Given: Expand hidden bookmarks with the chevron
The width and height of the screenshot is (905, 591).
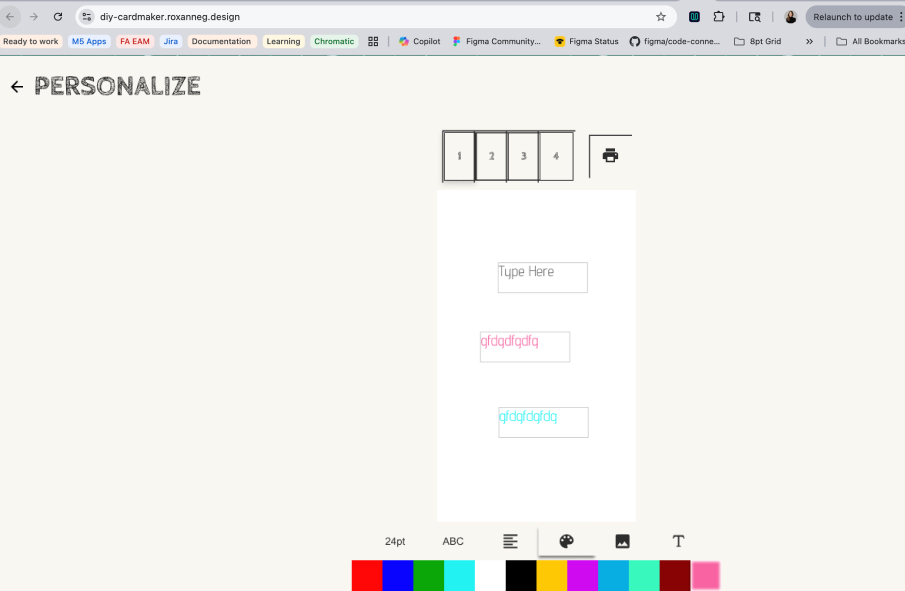Looking at the screenshot, I should [808, 41].
